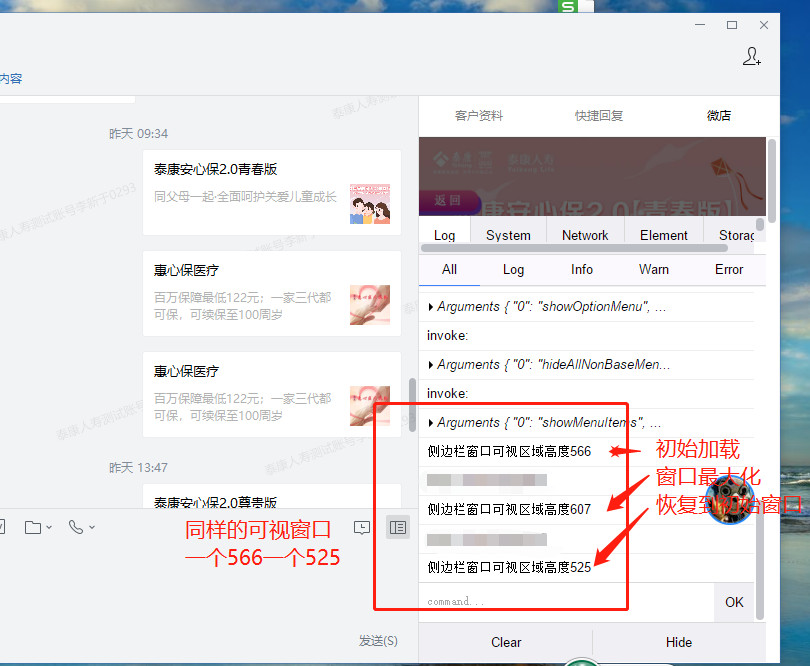This screenshot has width=810, height=666.
Task: Select the Warn log filter
Action: pos(653,270)
